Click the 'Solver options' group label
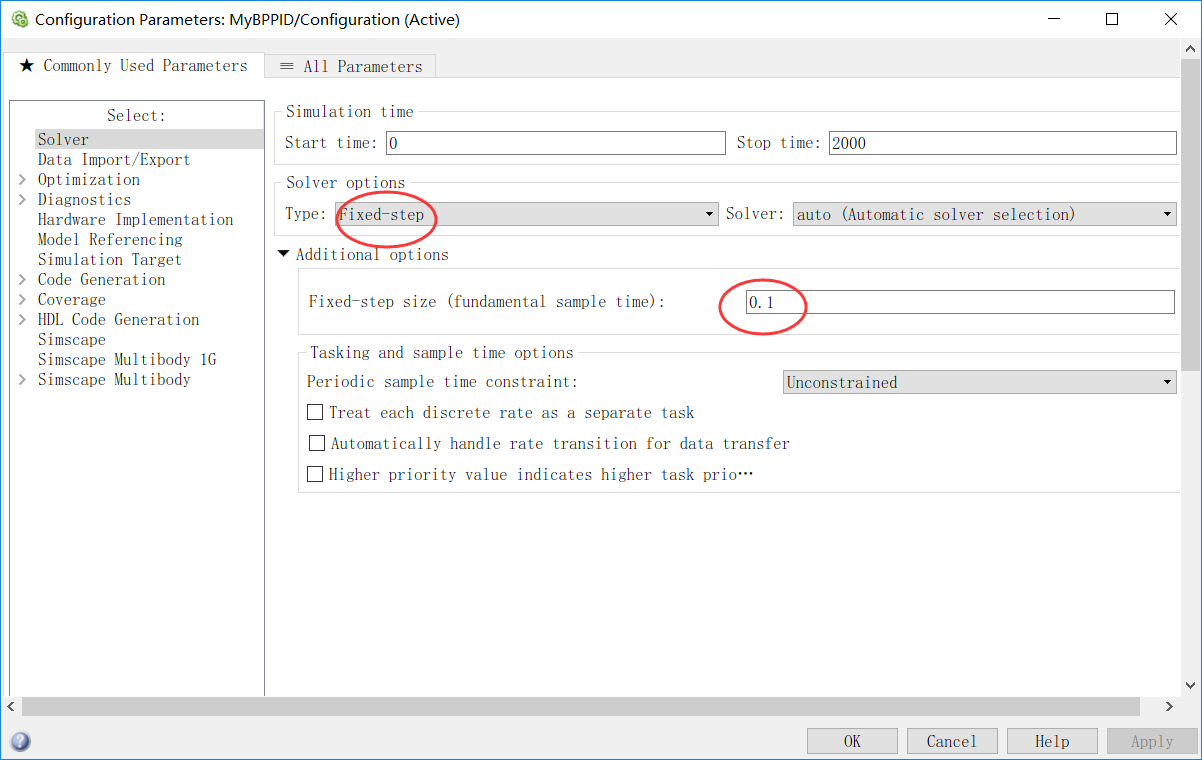Viewport: 1202px width, 760px height. (346, 183)
